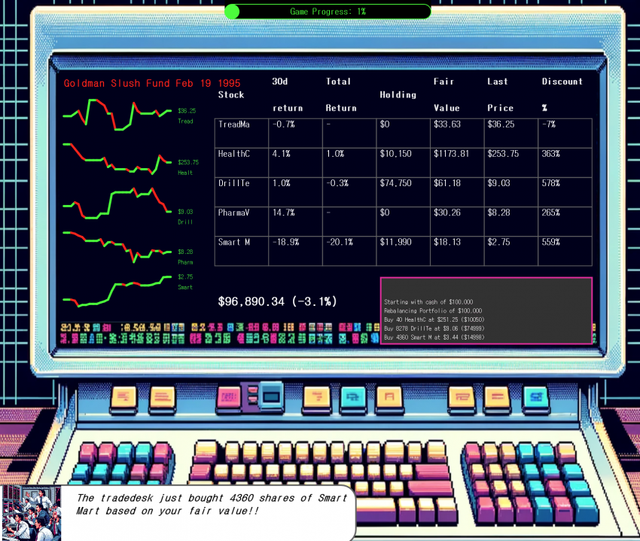Edit PharmaV fair value of $30.26
This screenshot has height=541, width=640.
(x=447, y=213)
